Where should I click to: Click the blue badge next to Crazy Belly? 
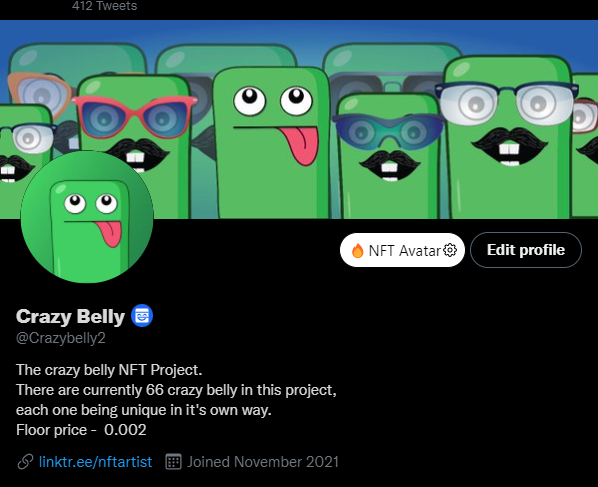click(x=142, y=316)
